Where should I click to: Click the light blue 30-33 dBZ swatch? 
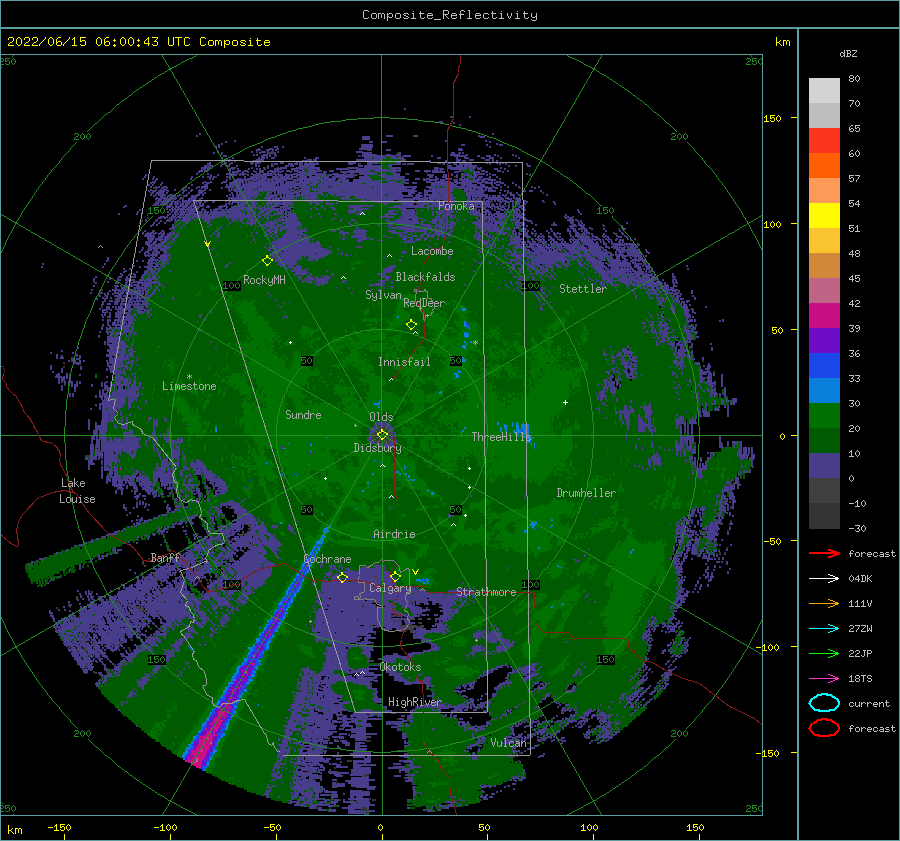824,391
